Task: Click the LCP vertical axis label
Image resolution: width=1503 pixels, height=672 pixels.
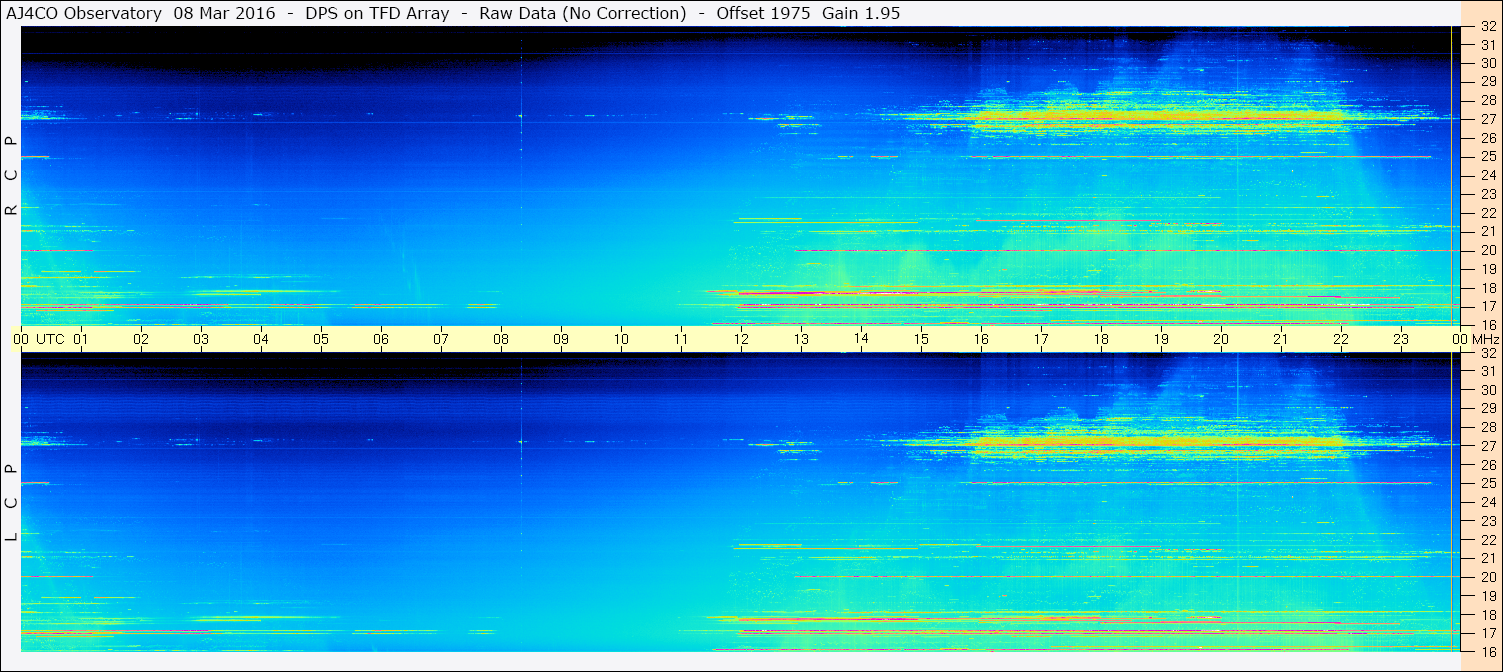Action: (x=11, y=503)
